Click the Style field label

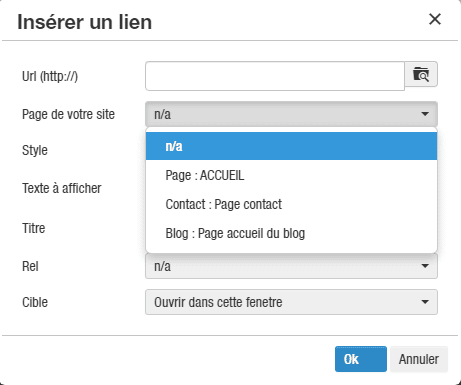(35, 150)
